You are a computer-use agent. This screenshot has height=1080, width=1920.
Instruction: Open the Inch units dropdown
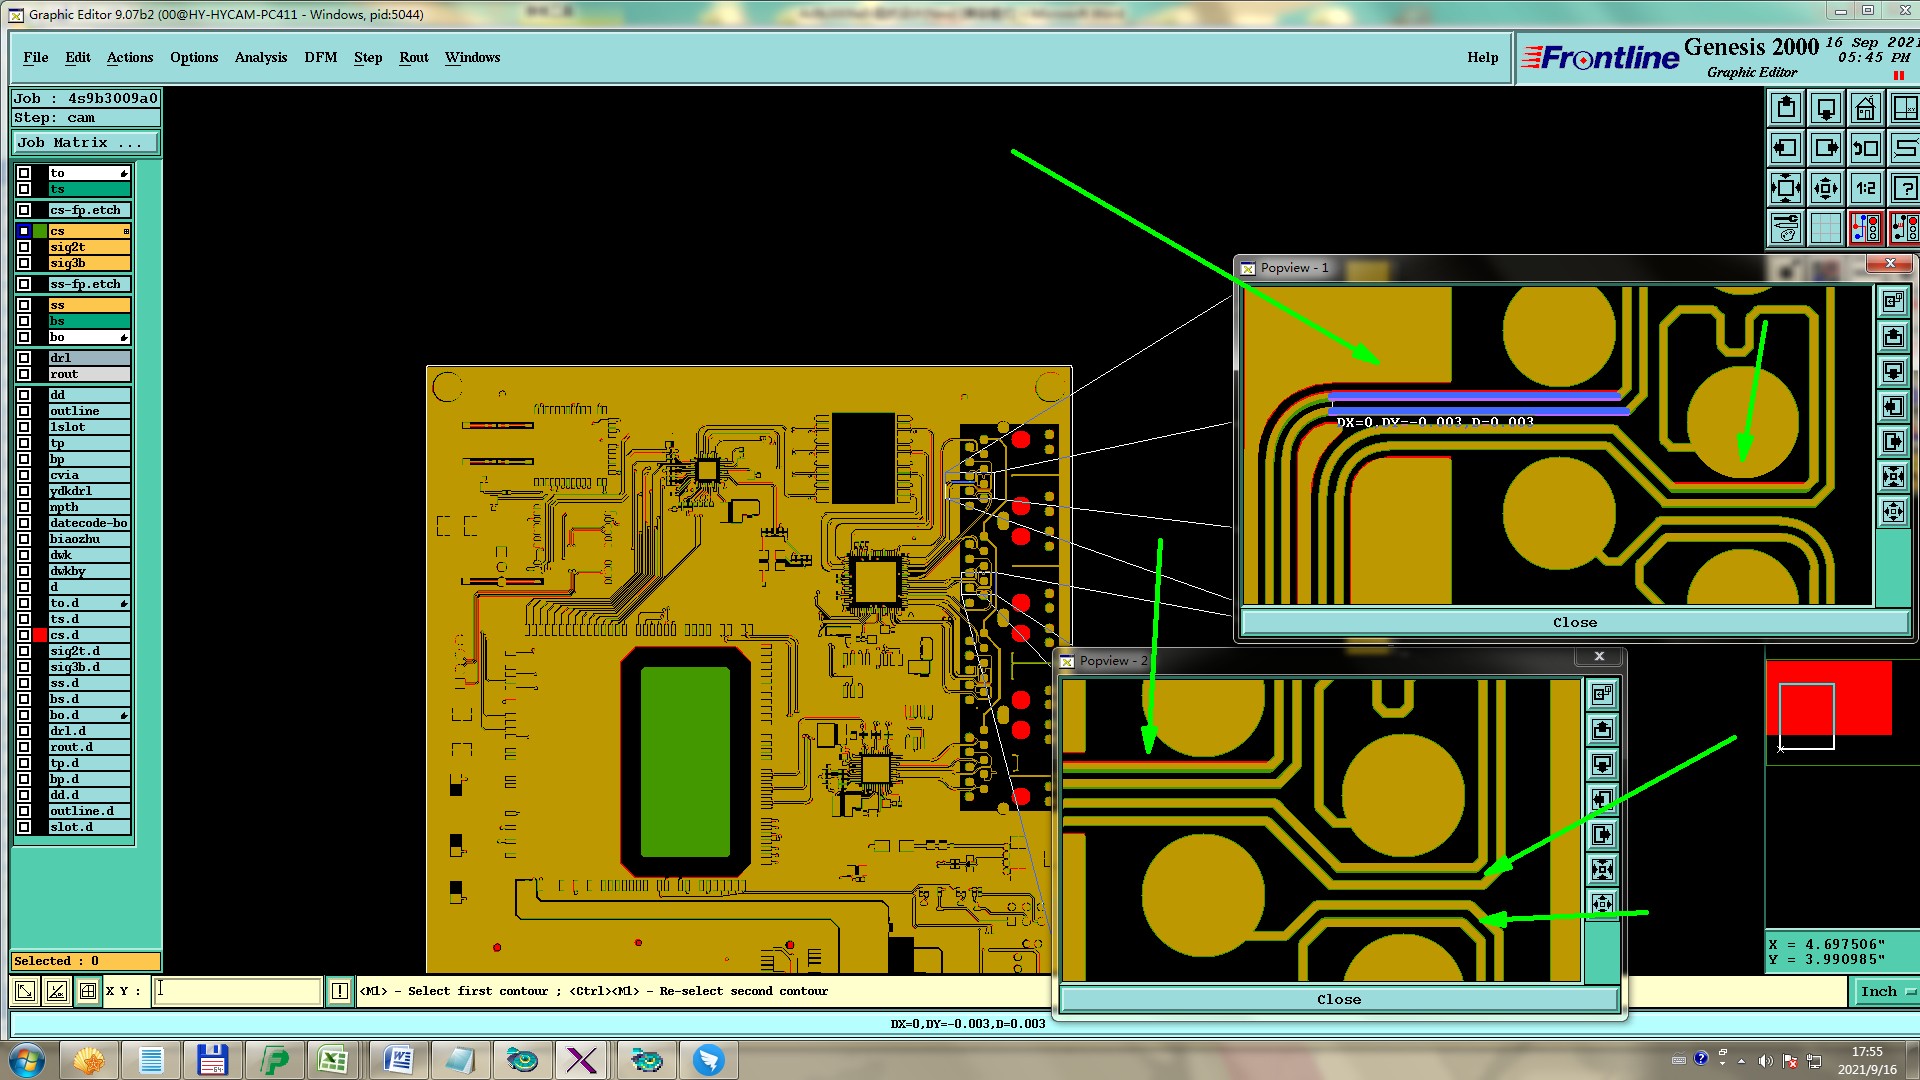(1885, 991)
